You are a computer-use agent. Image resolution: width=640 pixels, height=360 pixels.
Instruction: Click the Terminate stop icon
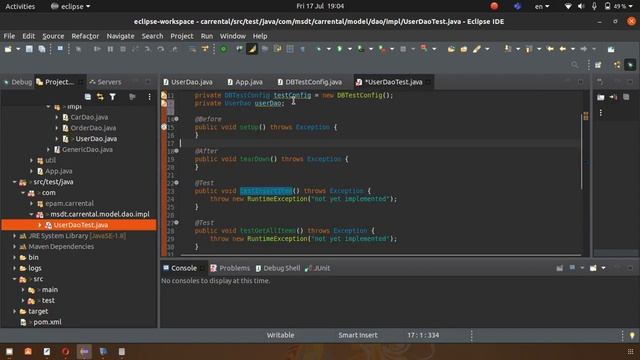[x=123, y=49]
